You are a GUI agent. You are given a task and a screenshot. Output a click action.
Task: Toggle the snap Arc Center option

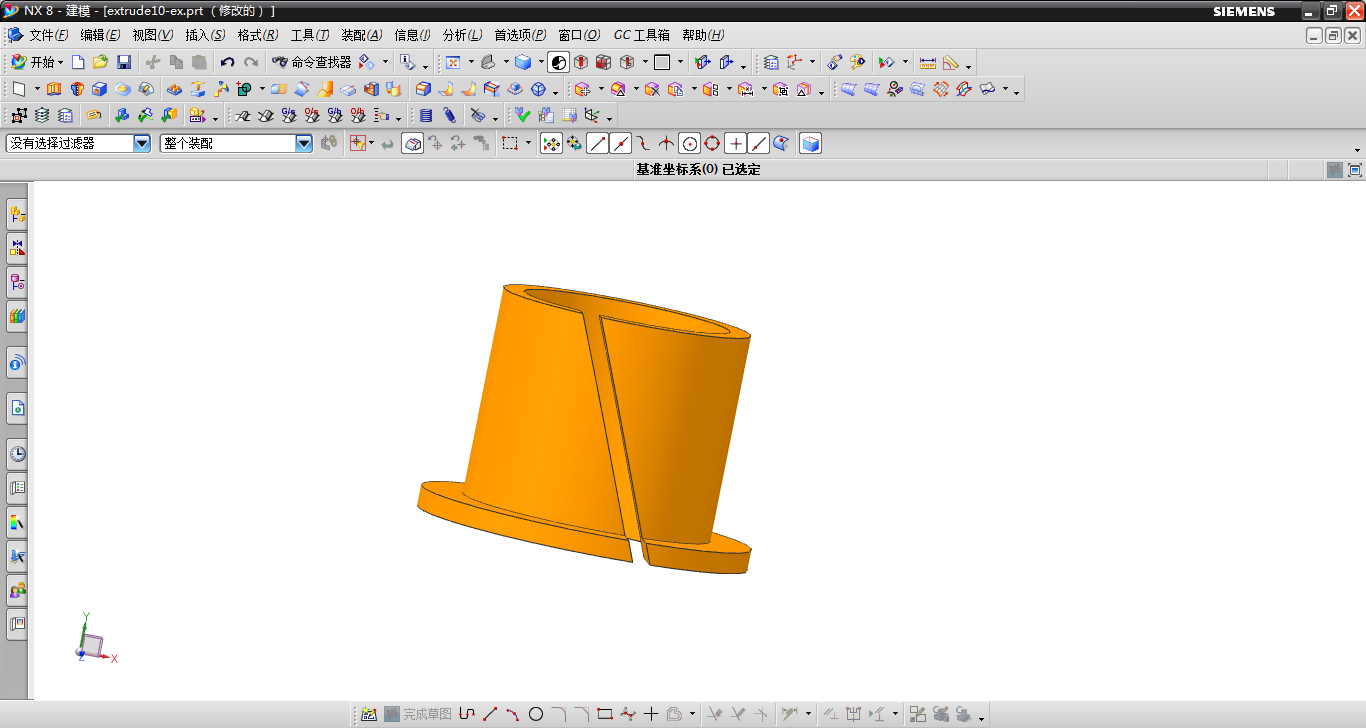[x=689, y=143]
